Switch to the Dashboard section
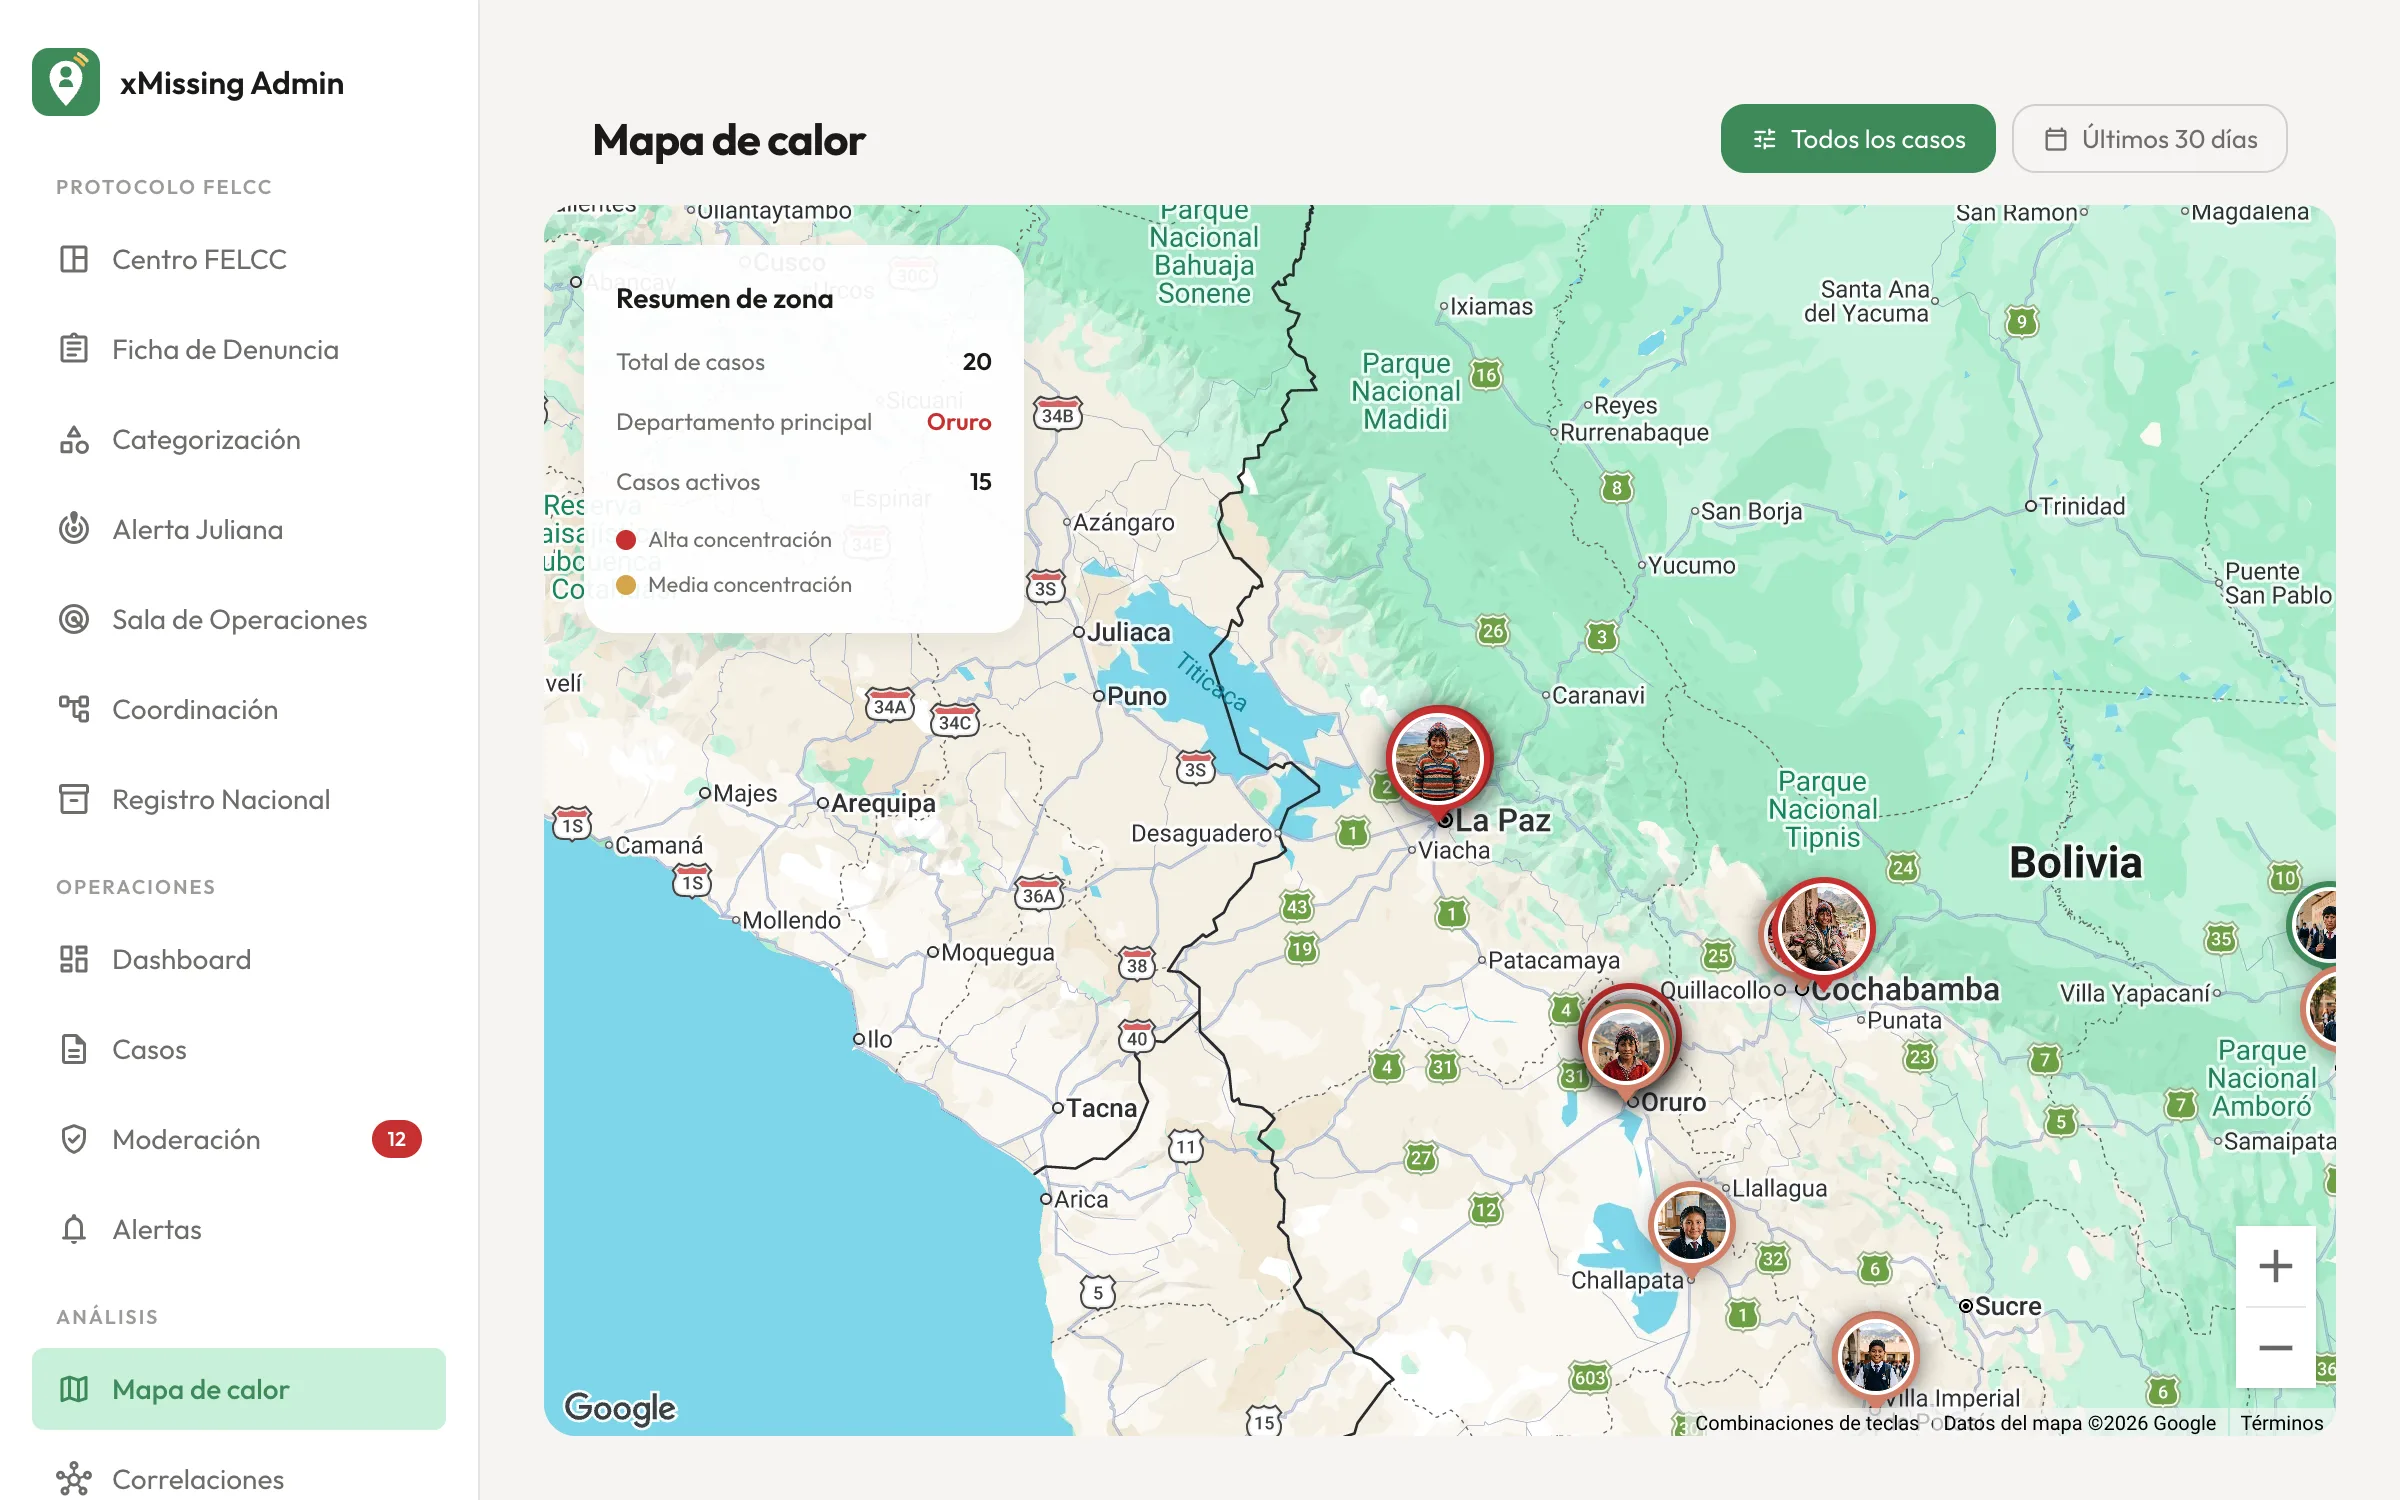 (239, 959)
